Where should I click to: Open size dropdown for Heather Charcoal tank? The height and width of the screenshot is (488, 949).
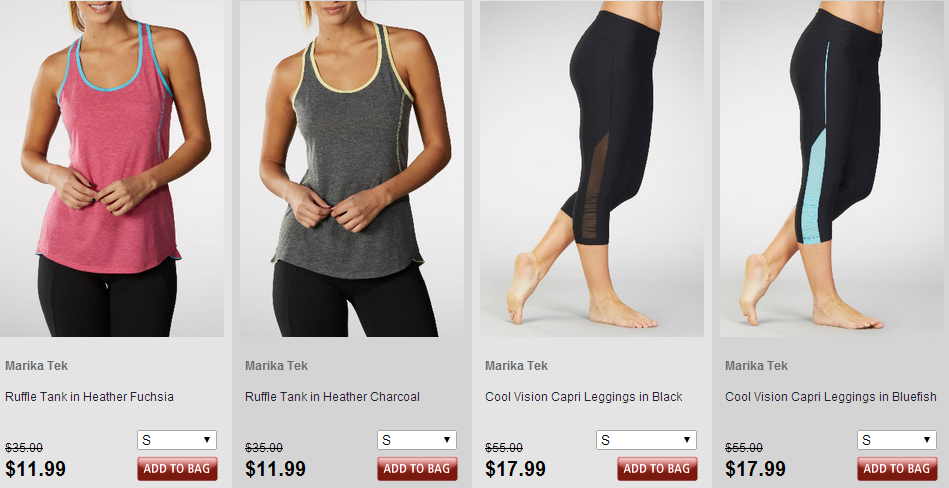tap(416, 440)
